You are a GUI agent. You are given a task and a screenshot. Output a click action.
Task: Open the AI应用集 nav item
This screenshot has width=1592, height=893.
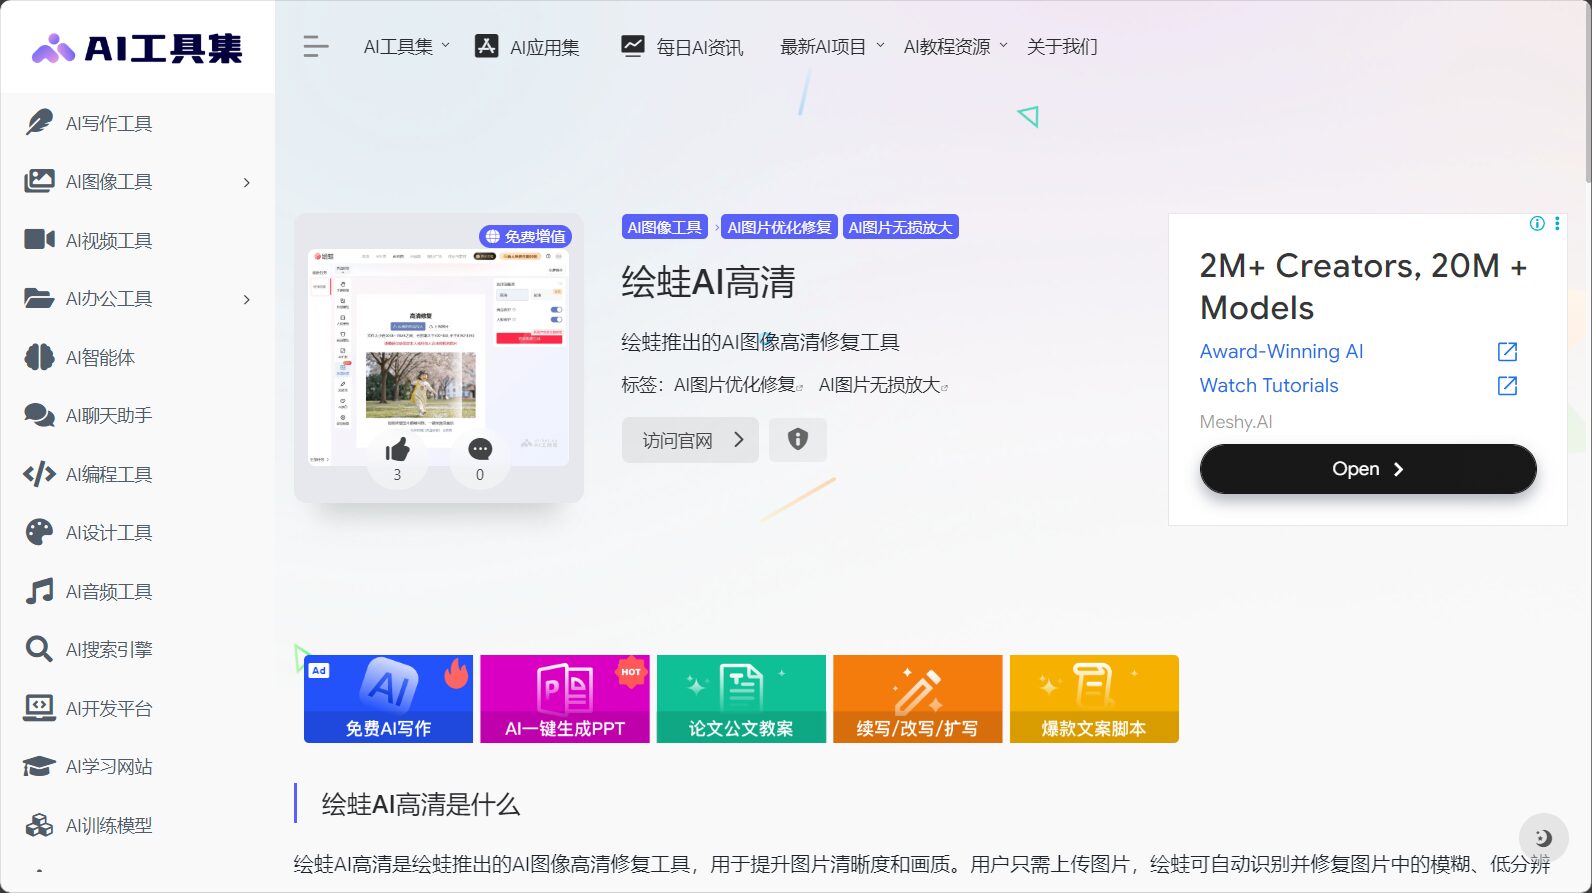(527, 46)
